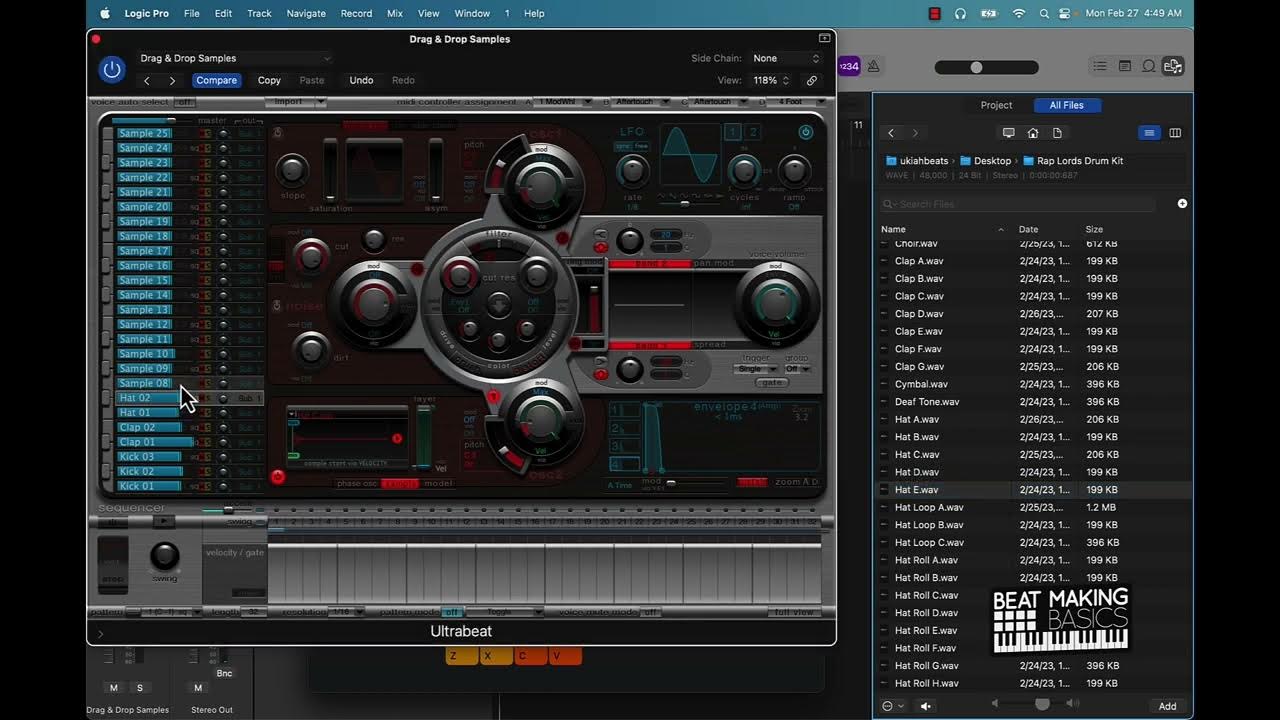The image size is (1280, 720).
Task: Click the Wi-Fi icon in menu bar
Action: tap(1019, 13)
